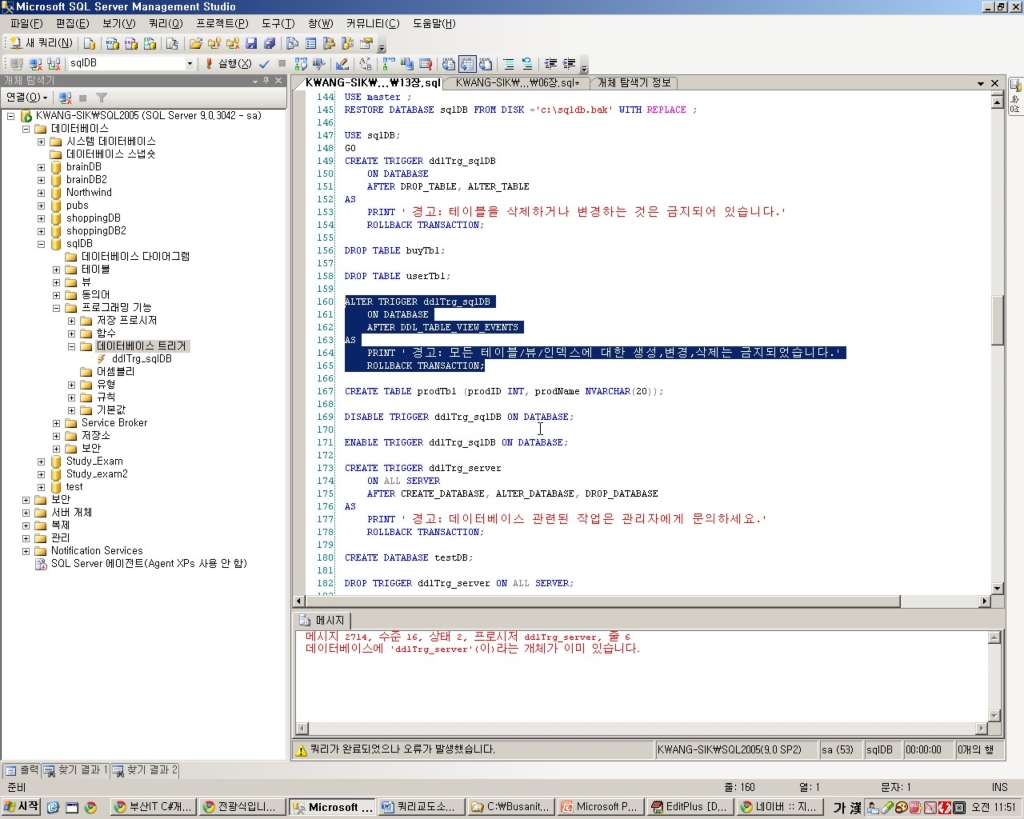Click the messages pane scroll down arrow
Viewport: 1024px width, 819px height.
pyautogui.click(x=995, y=716)
